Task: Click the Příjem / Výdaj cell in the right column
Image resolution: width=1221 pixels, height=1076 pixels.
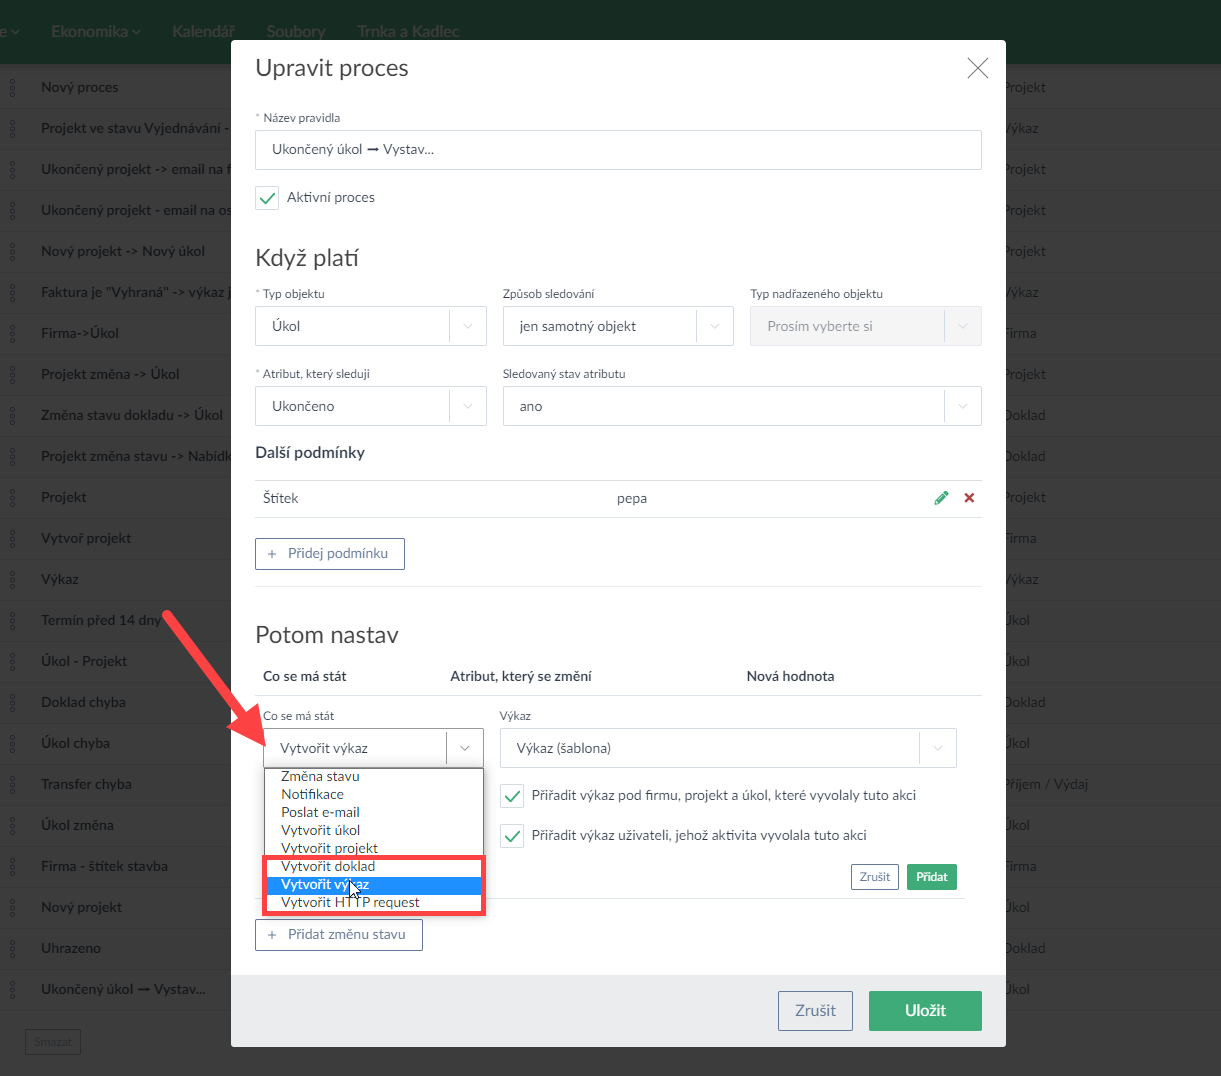Action: pos(1047,784)
